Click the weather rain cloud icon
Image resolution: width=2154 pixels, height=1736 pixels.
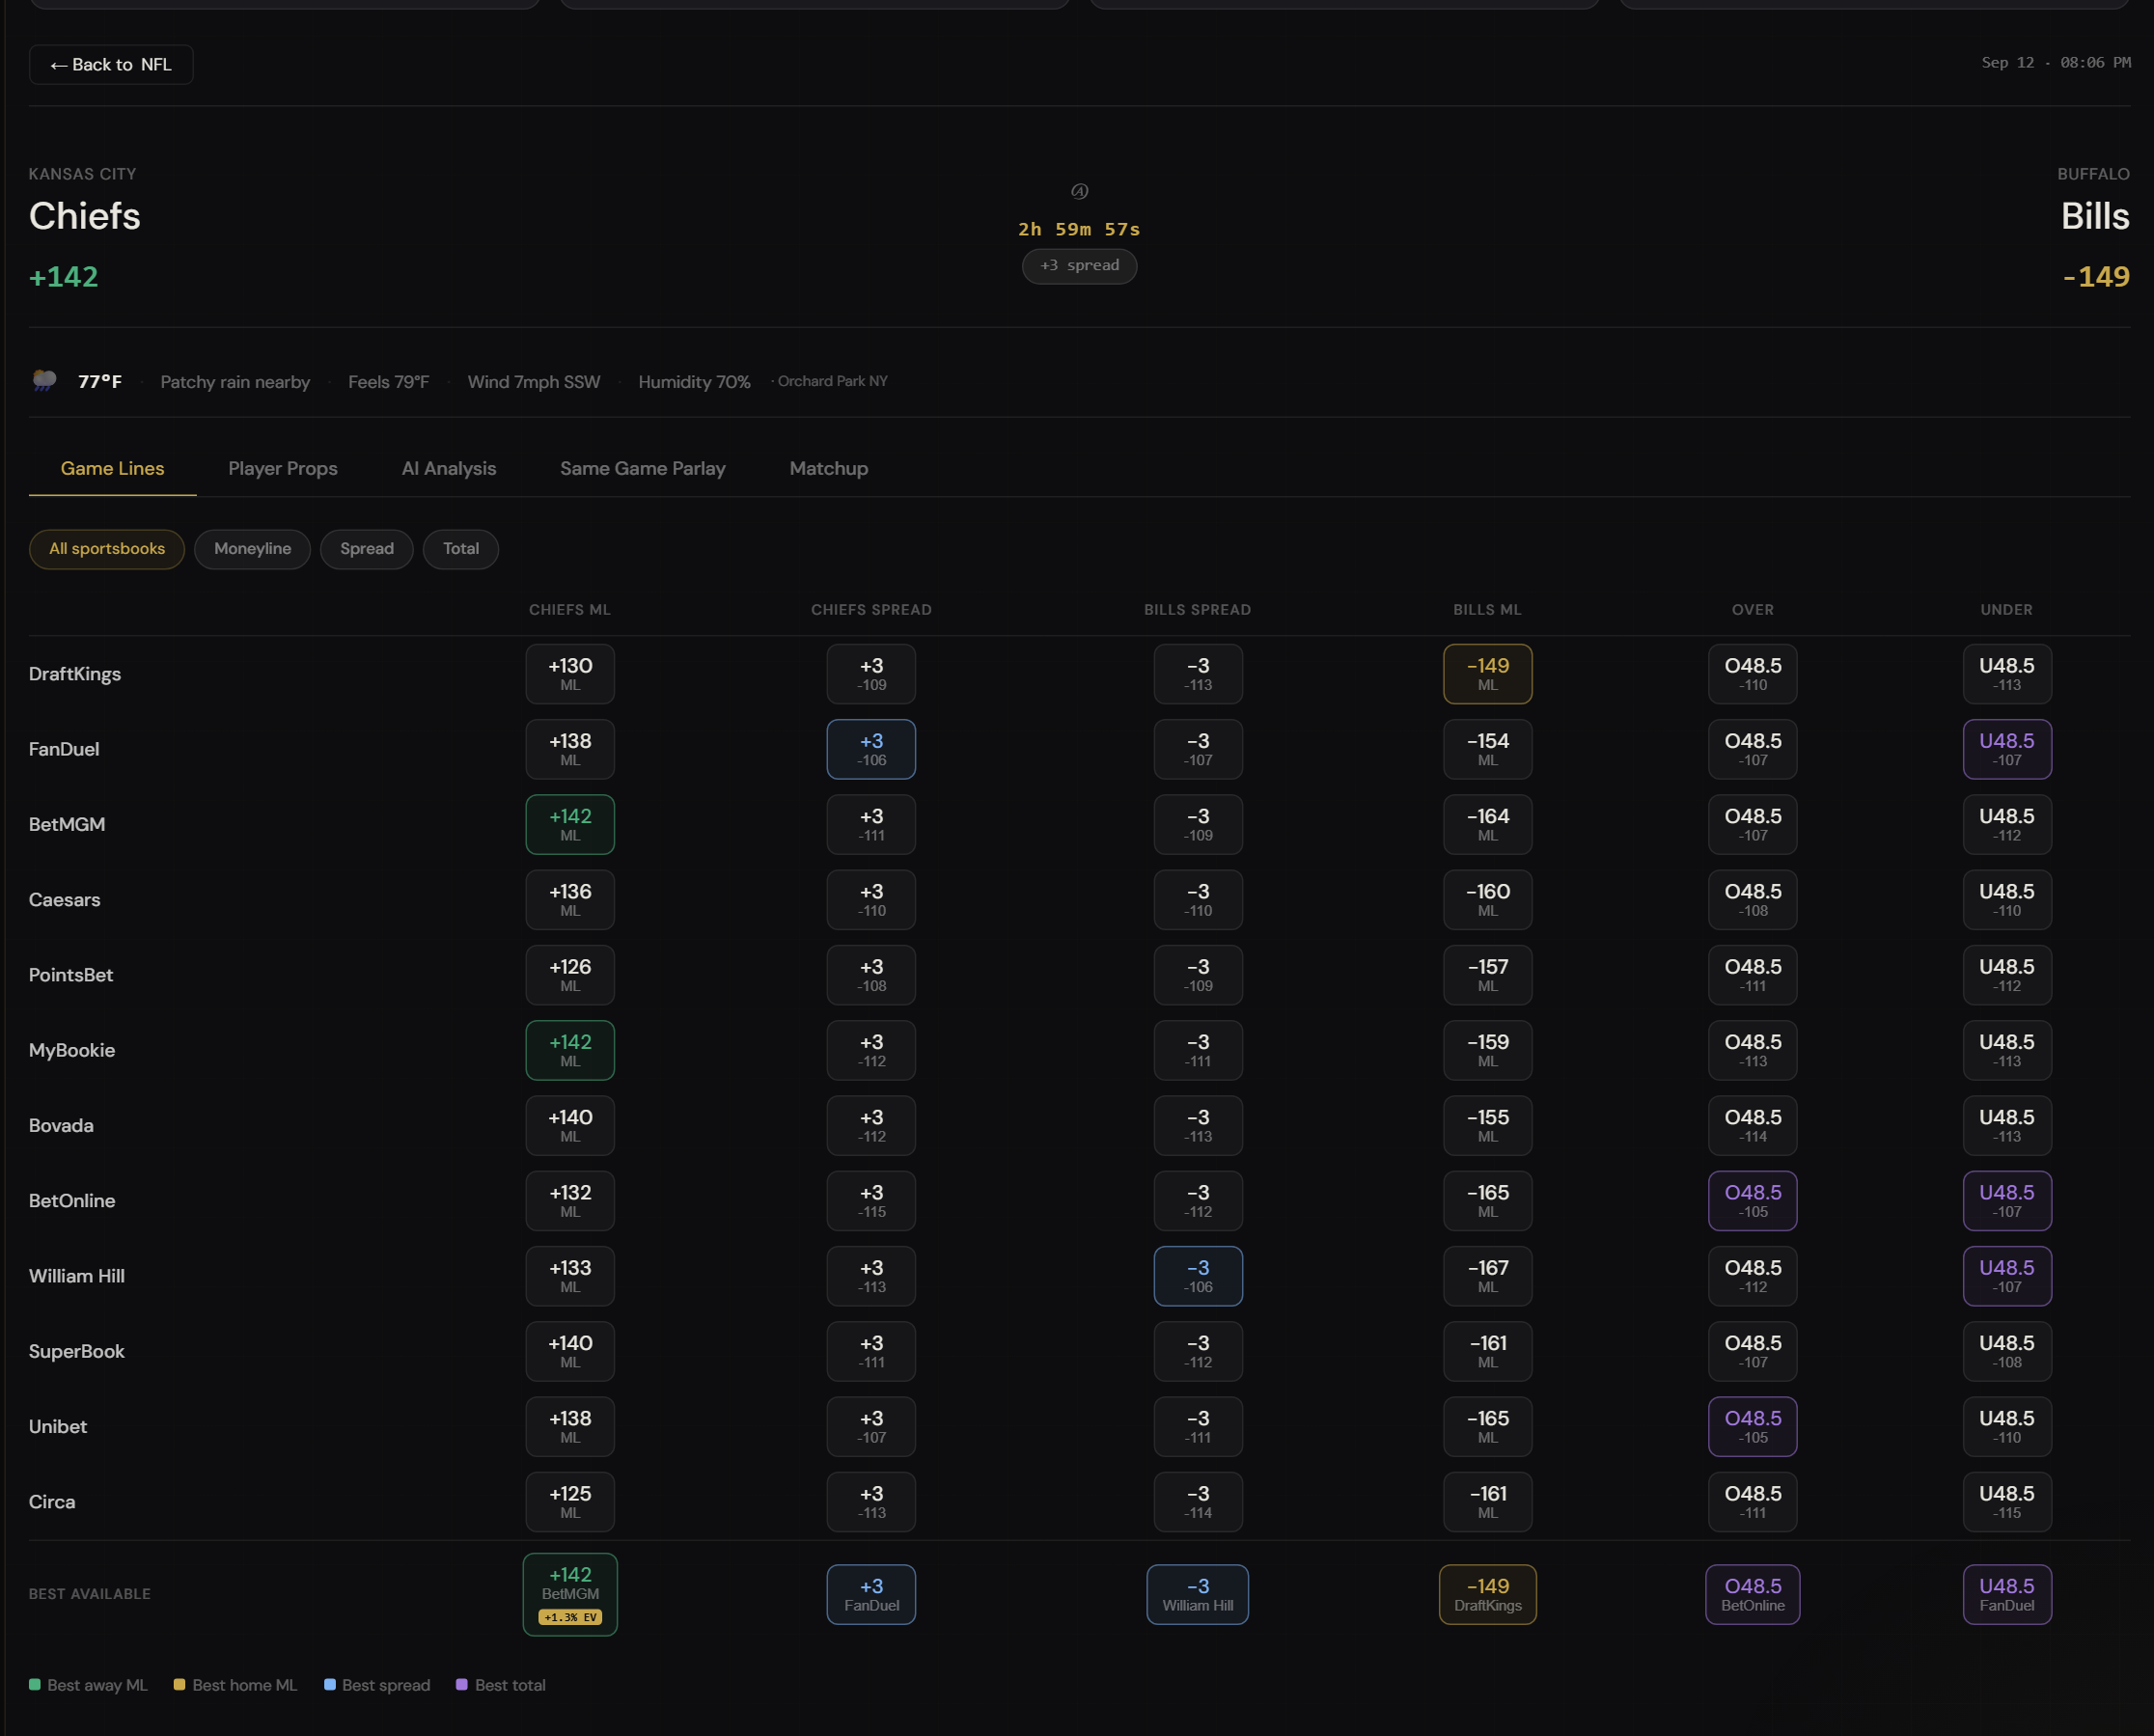point(45,380)
